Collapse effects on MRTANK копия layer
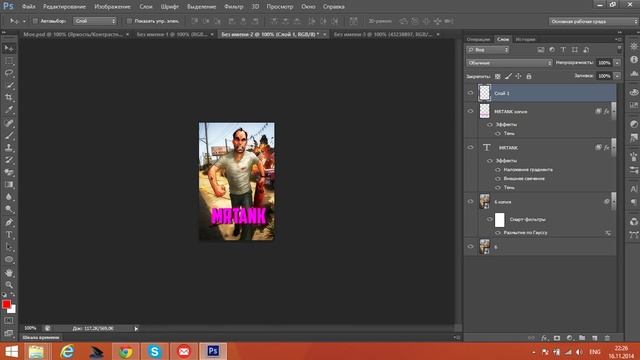Screen dimensions: 640x360 (x=613, y=111)
